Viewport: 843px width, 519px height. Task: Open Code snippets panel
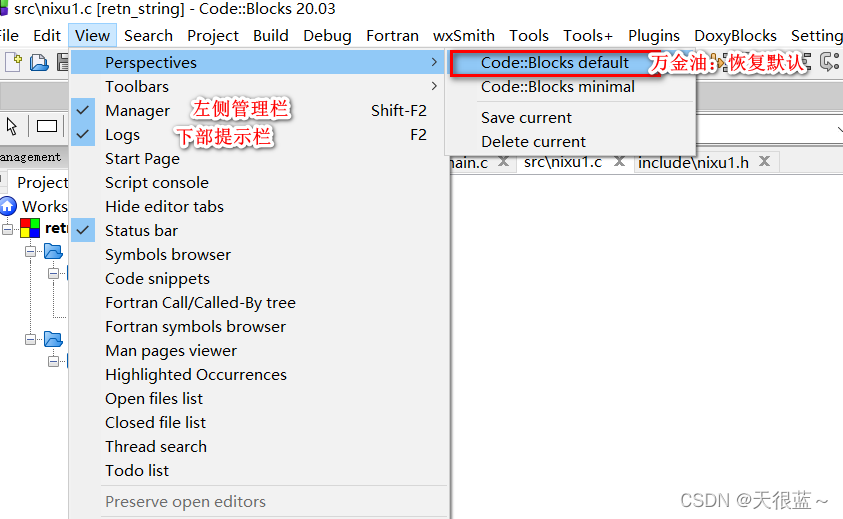coord(260,279)
